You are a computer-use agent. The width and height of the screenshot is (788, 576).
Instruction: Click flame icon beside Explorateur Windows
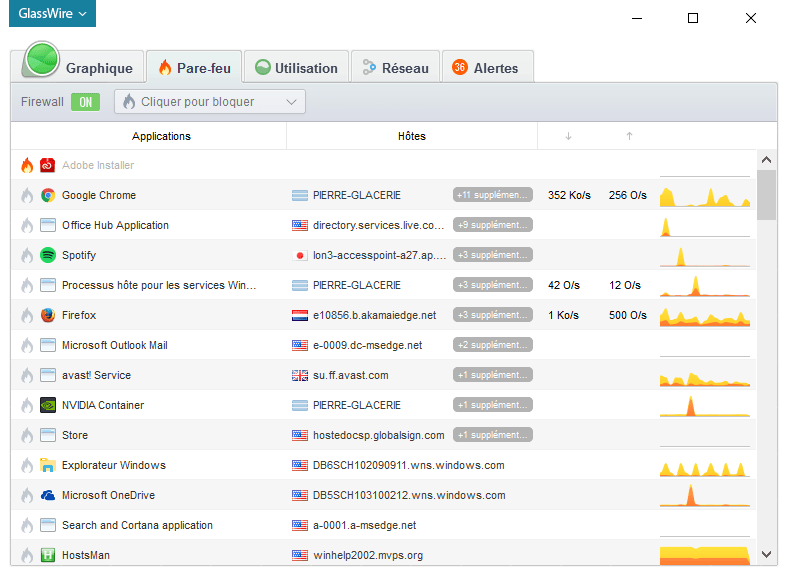click(27, 465)
